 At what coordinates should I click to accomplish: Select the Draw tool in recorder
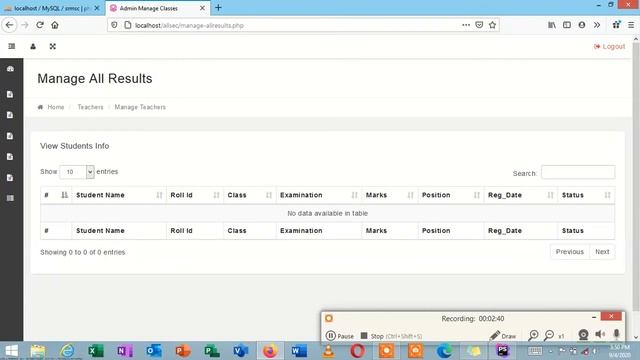click(x=503, y=336)
